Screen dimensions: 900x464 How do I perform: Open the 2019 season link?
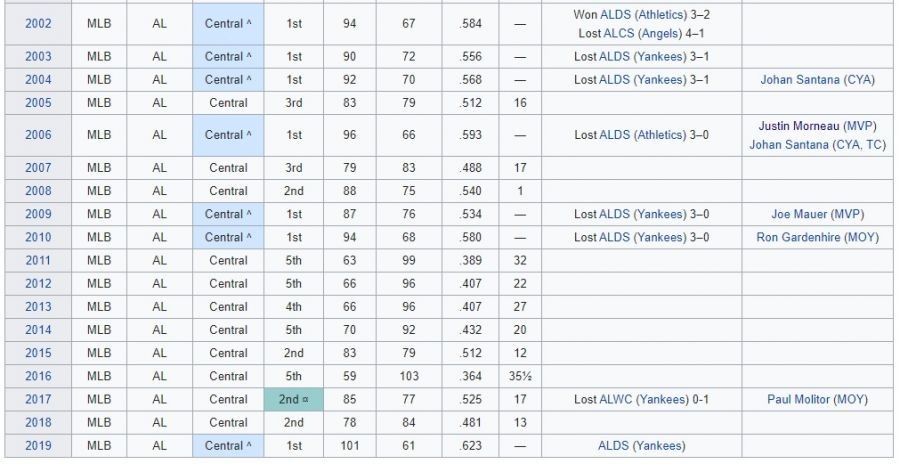pyautogui.click(x=38, y=446)
